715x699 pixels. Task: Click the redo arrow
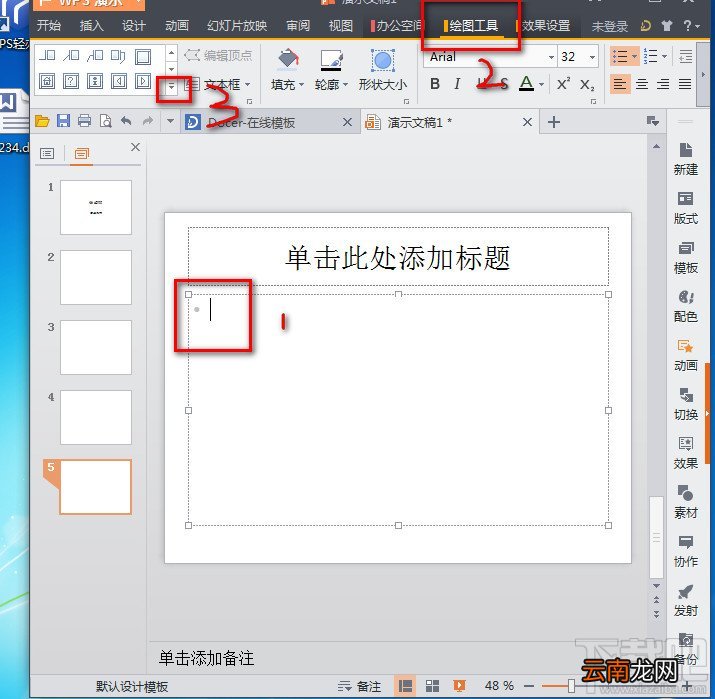coord(148,121)
